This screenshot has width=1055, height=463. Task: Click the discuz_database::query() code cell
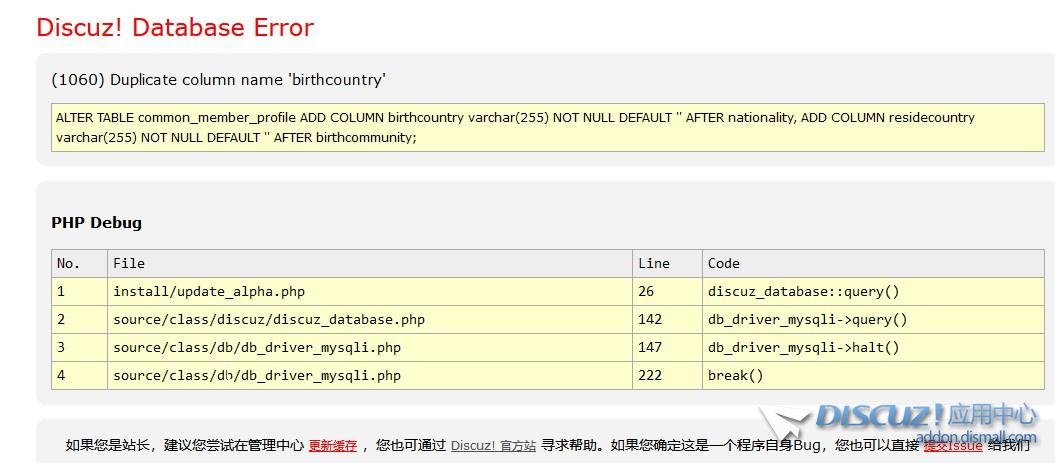point(873,291)
